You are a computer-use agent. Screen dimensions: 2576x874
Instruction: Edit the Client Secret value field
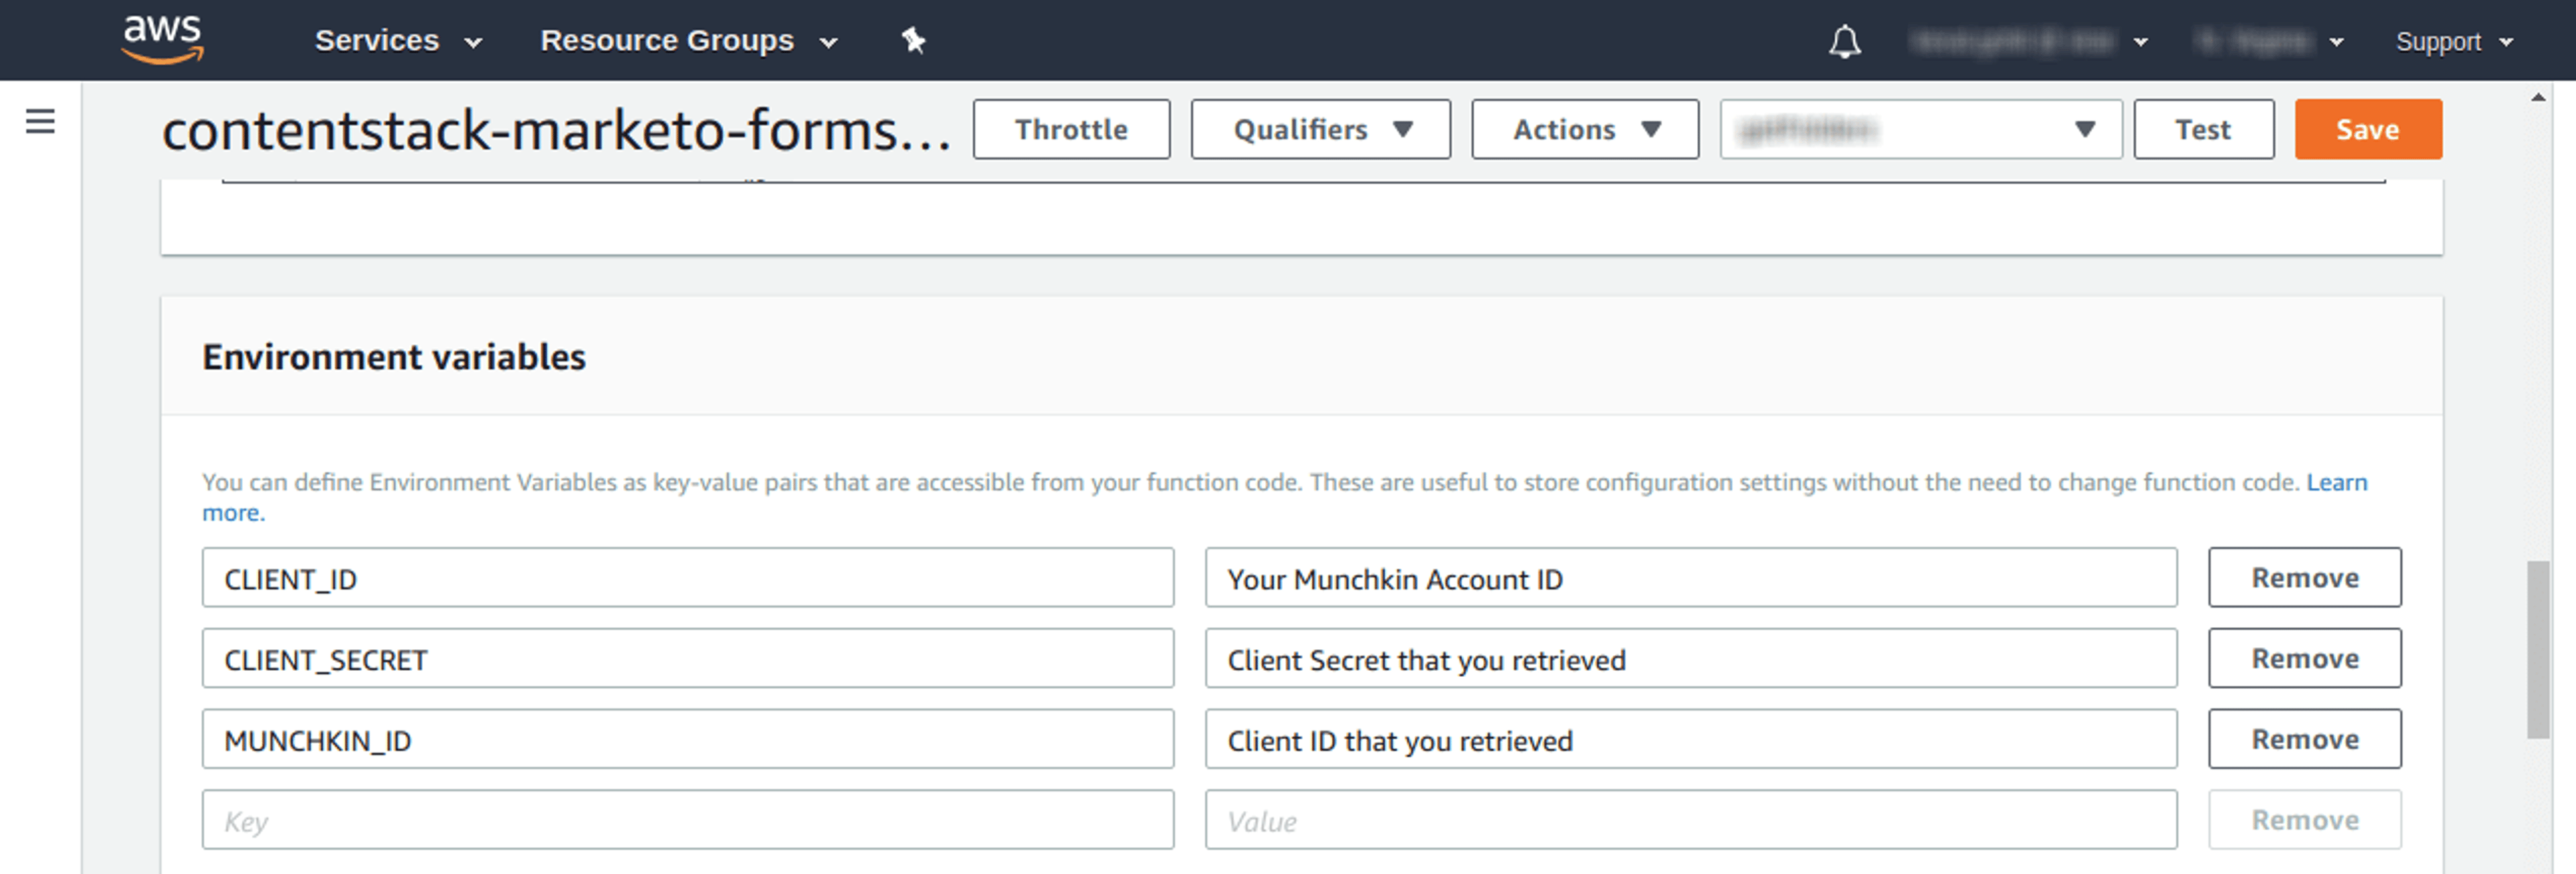click(x=1690, y=658)
